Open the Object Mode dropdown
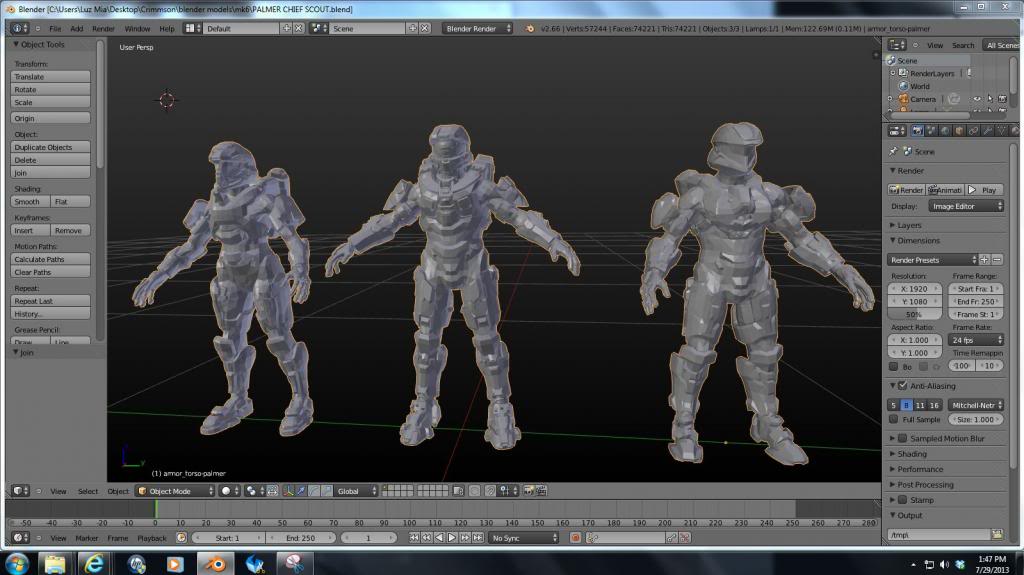The image size is (1024, 575). (x=175, y=491)
